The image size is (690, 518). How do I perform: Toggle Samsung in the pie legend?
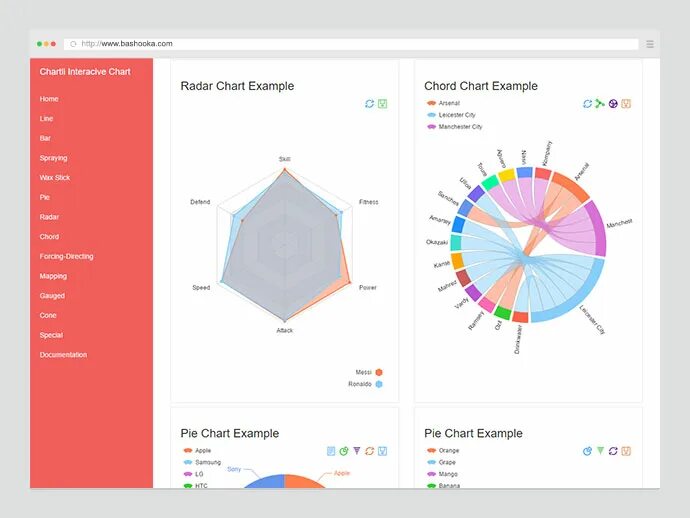click(x=202, y=463)
